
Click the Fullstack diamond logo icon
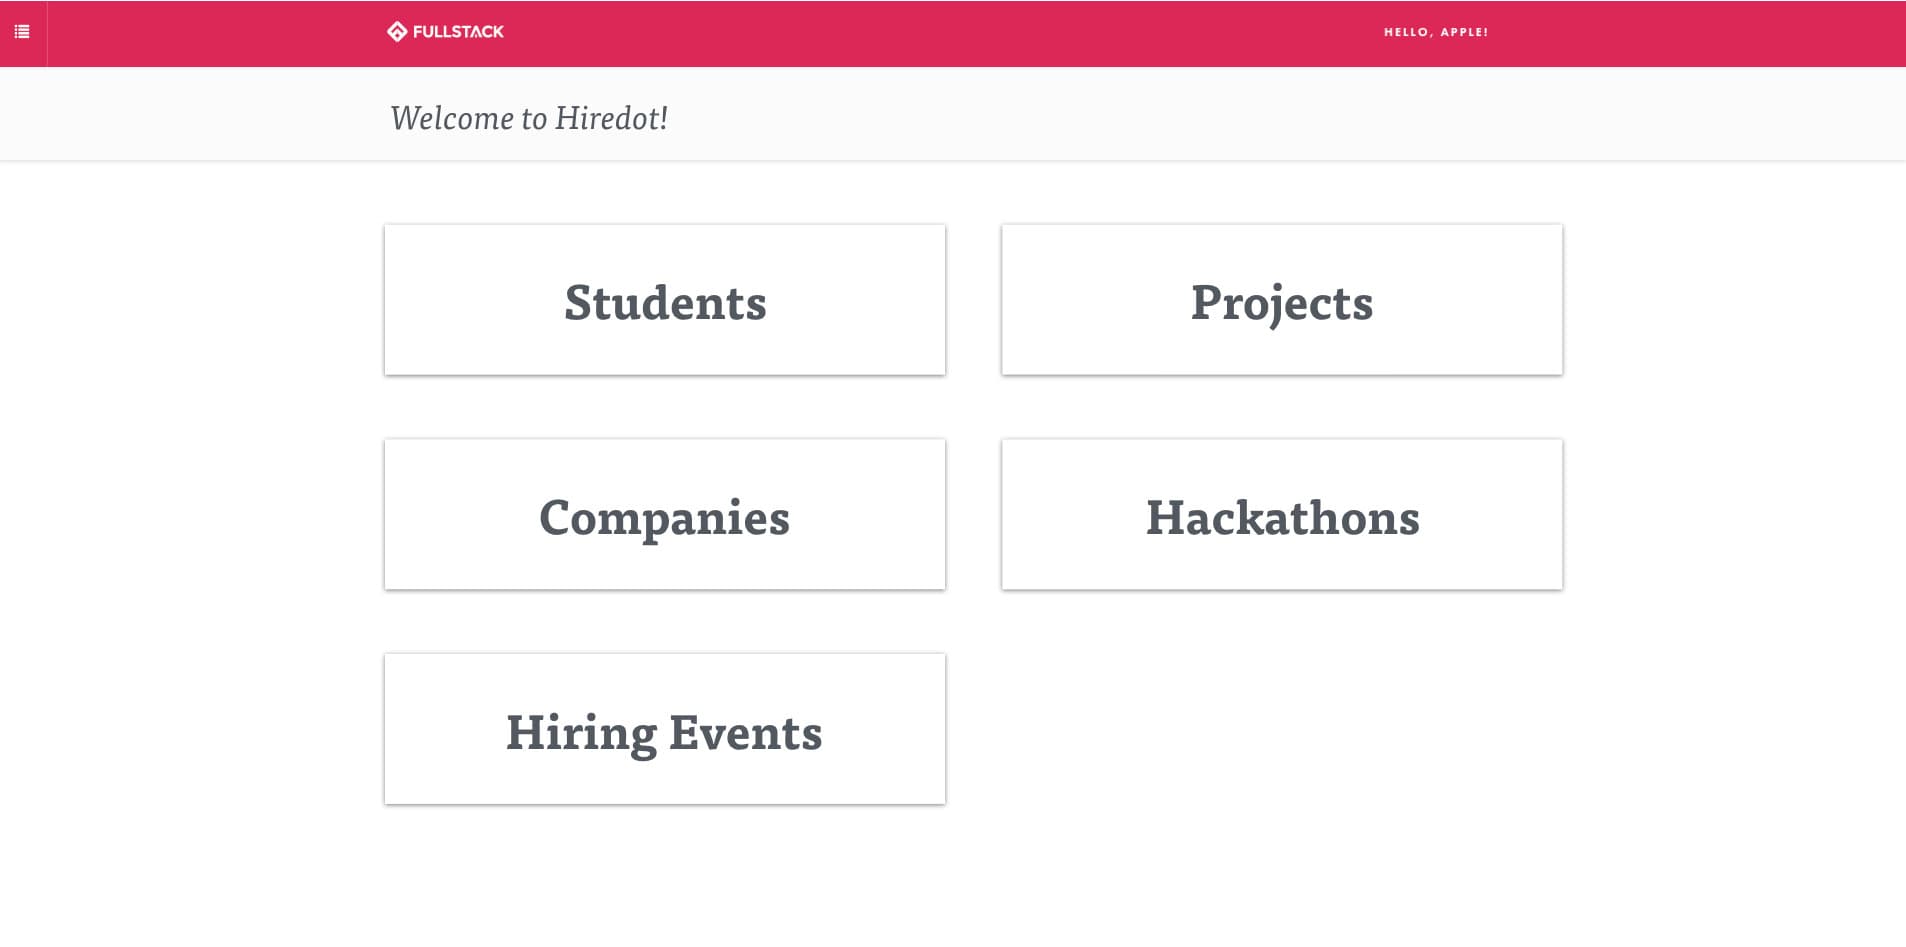tap(397, 32)
